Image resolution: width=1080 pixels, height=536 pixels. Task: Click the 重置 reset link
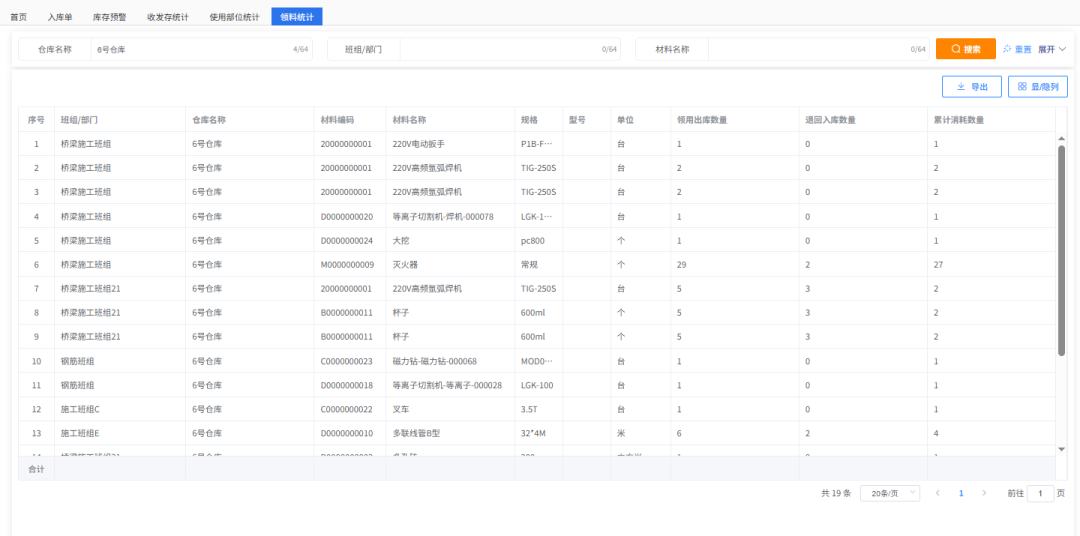click(1017, 50)
